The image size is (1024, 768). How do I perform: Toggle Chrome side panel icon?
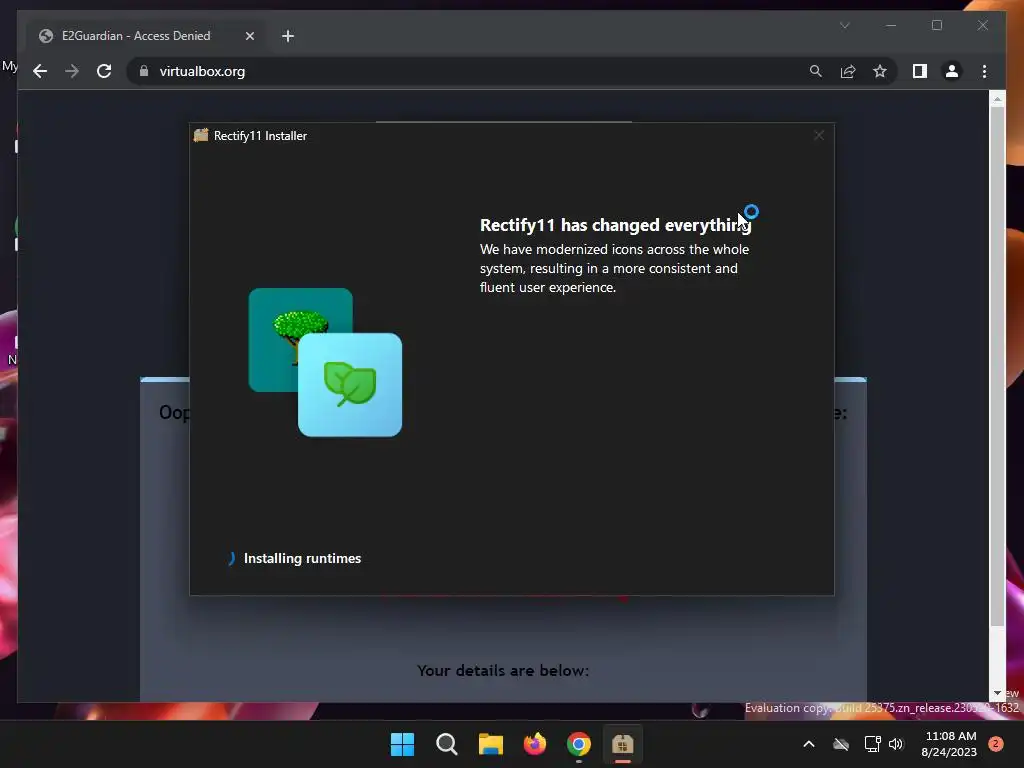(920, 71)
